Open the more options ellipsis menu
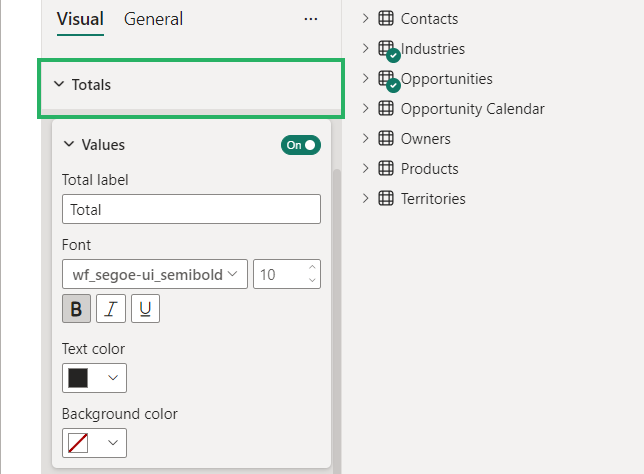Image resolution: width=644 pixels, height=474 pixels. (x=310, y=19)
